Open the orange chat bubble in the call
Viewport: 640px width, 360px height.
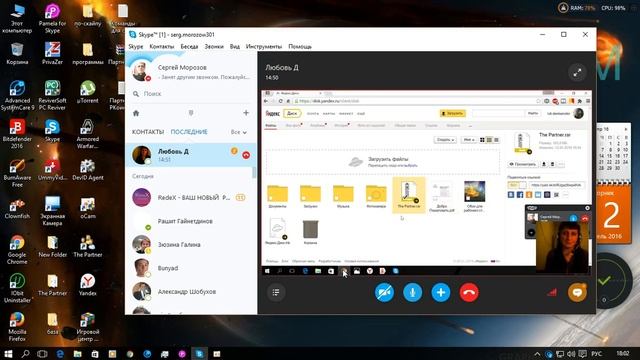[577, 292]
